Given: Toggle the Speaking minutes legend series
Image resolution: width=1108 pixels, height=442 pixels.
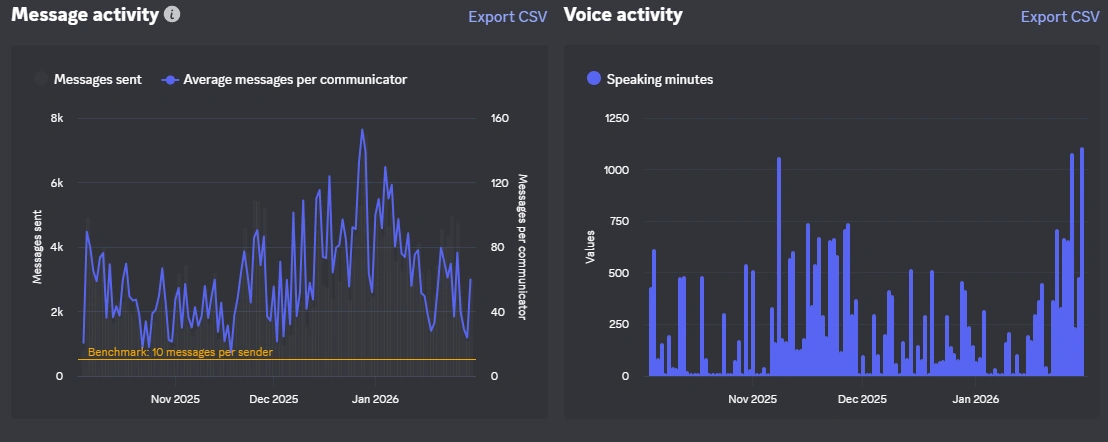Looking at the screenshot, I should pos(650,79).
